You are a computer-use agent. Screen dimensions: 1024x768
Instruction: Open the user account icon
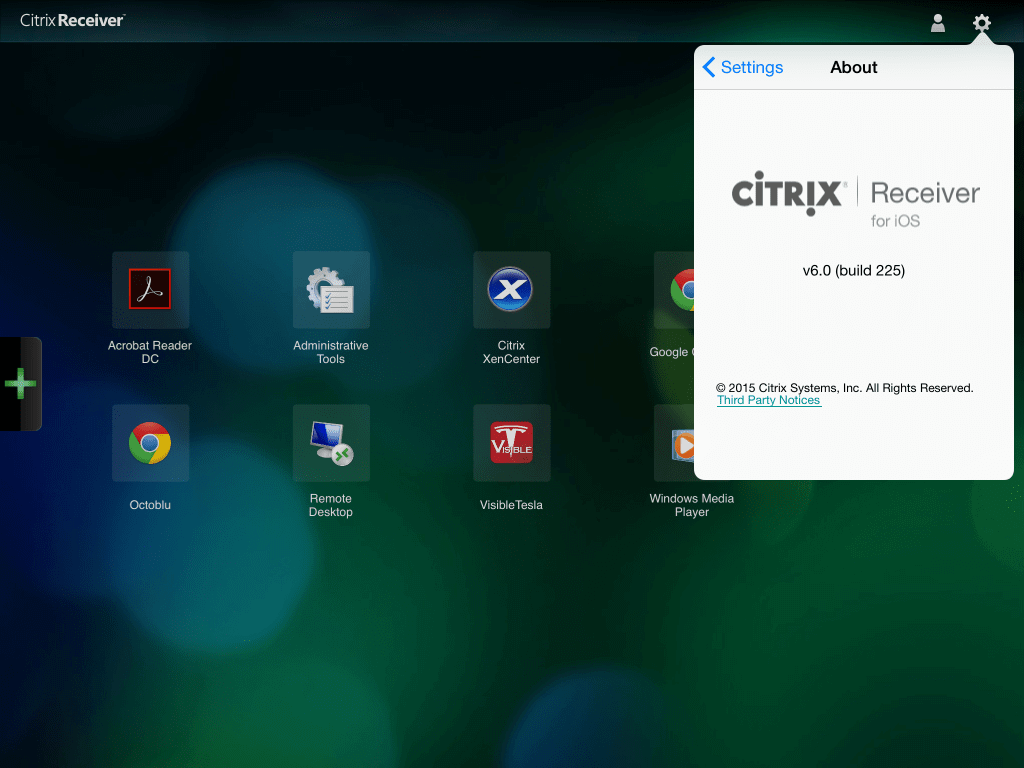click(938, 23)
